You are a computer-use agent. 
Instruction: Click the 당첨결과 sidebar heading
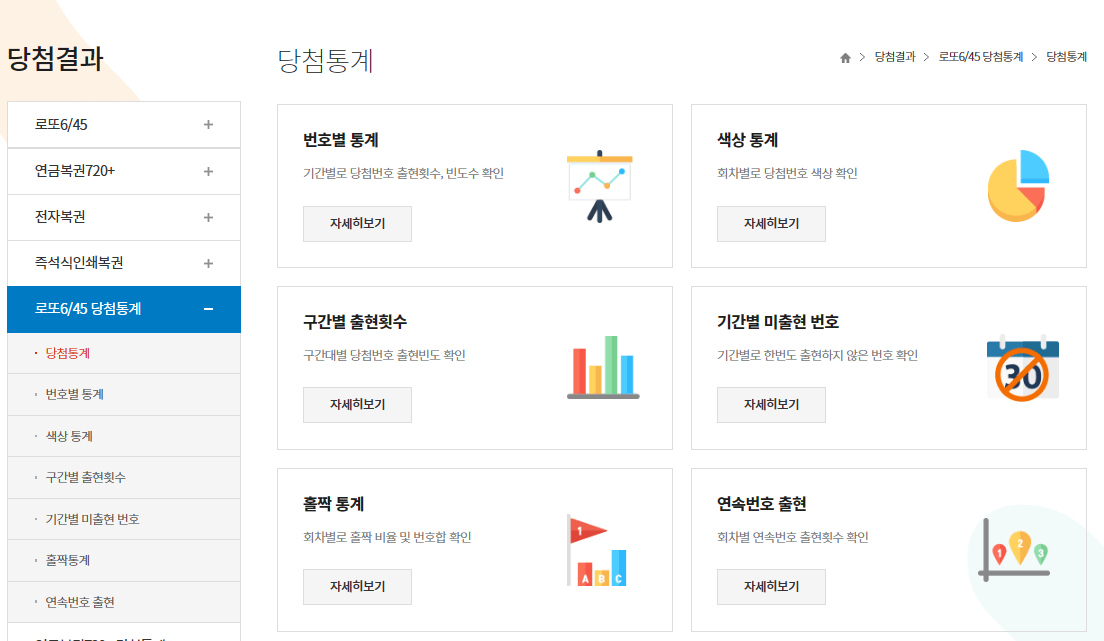56,58
